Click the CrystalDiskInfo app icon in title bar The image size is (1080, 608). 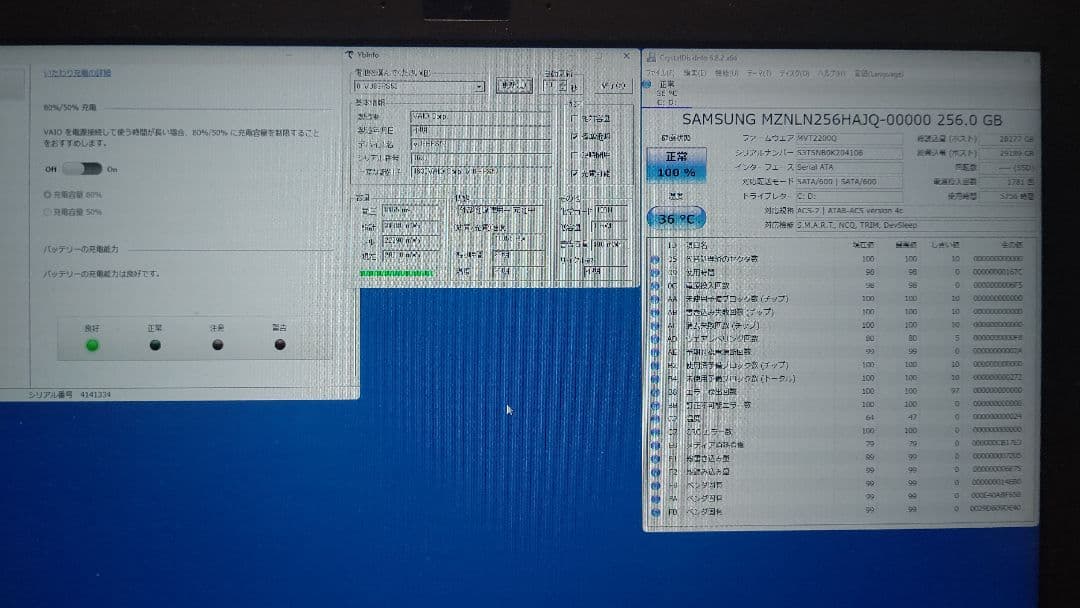pyautogui.click(x=650, y=60)
